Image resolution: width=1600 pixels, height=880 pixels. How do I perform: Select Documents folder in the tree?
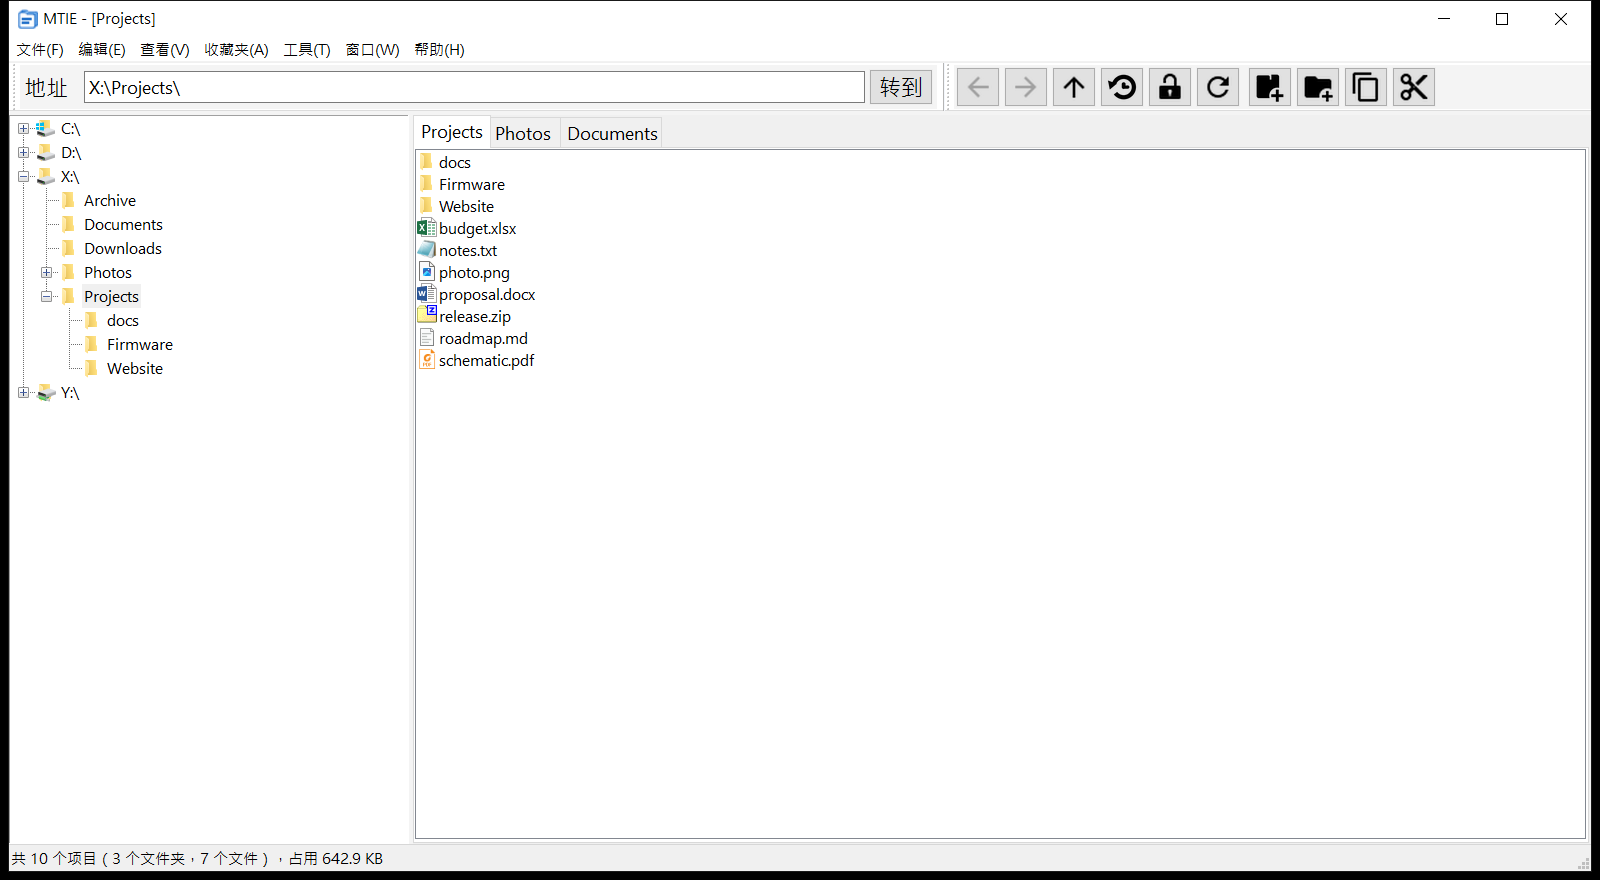123,225
